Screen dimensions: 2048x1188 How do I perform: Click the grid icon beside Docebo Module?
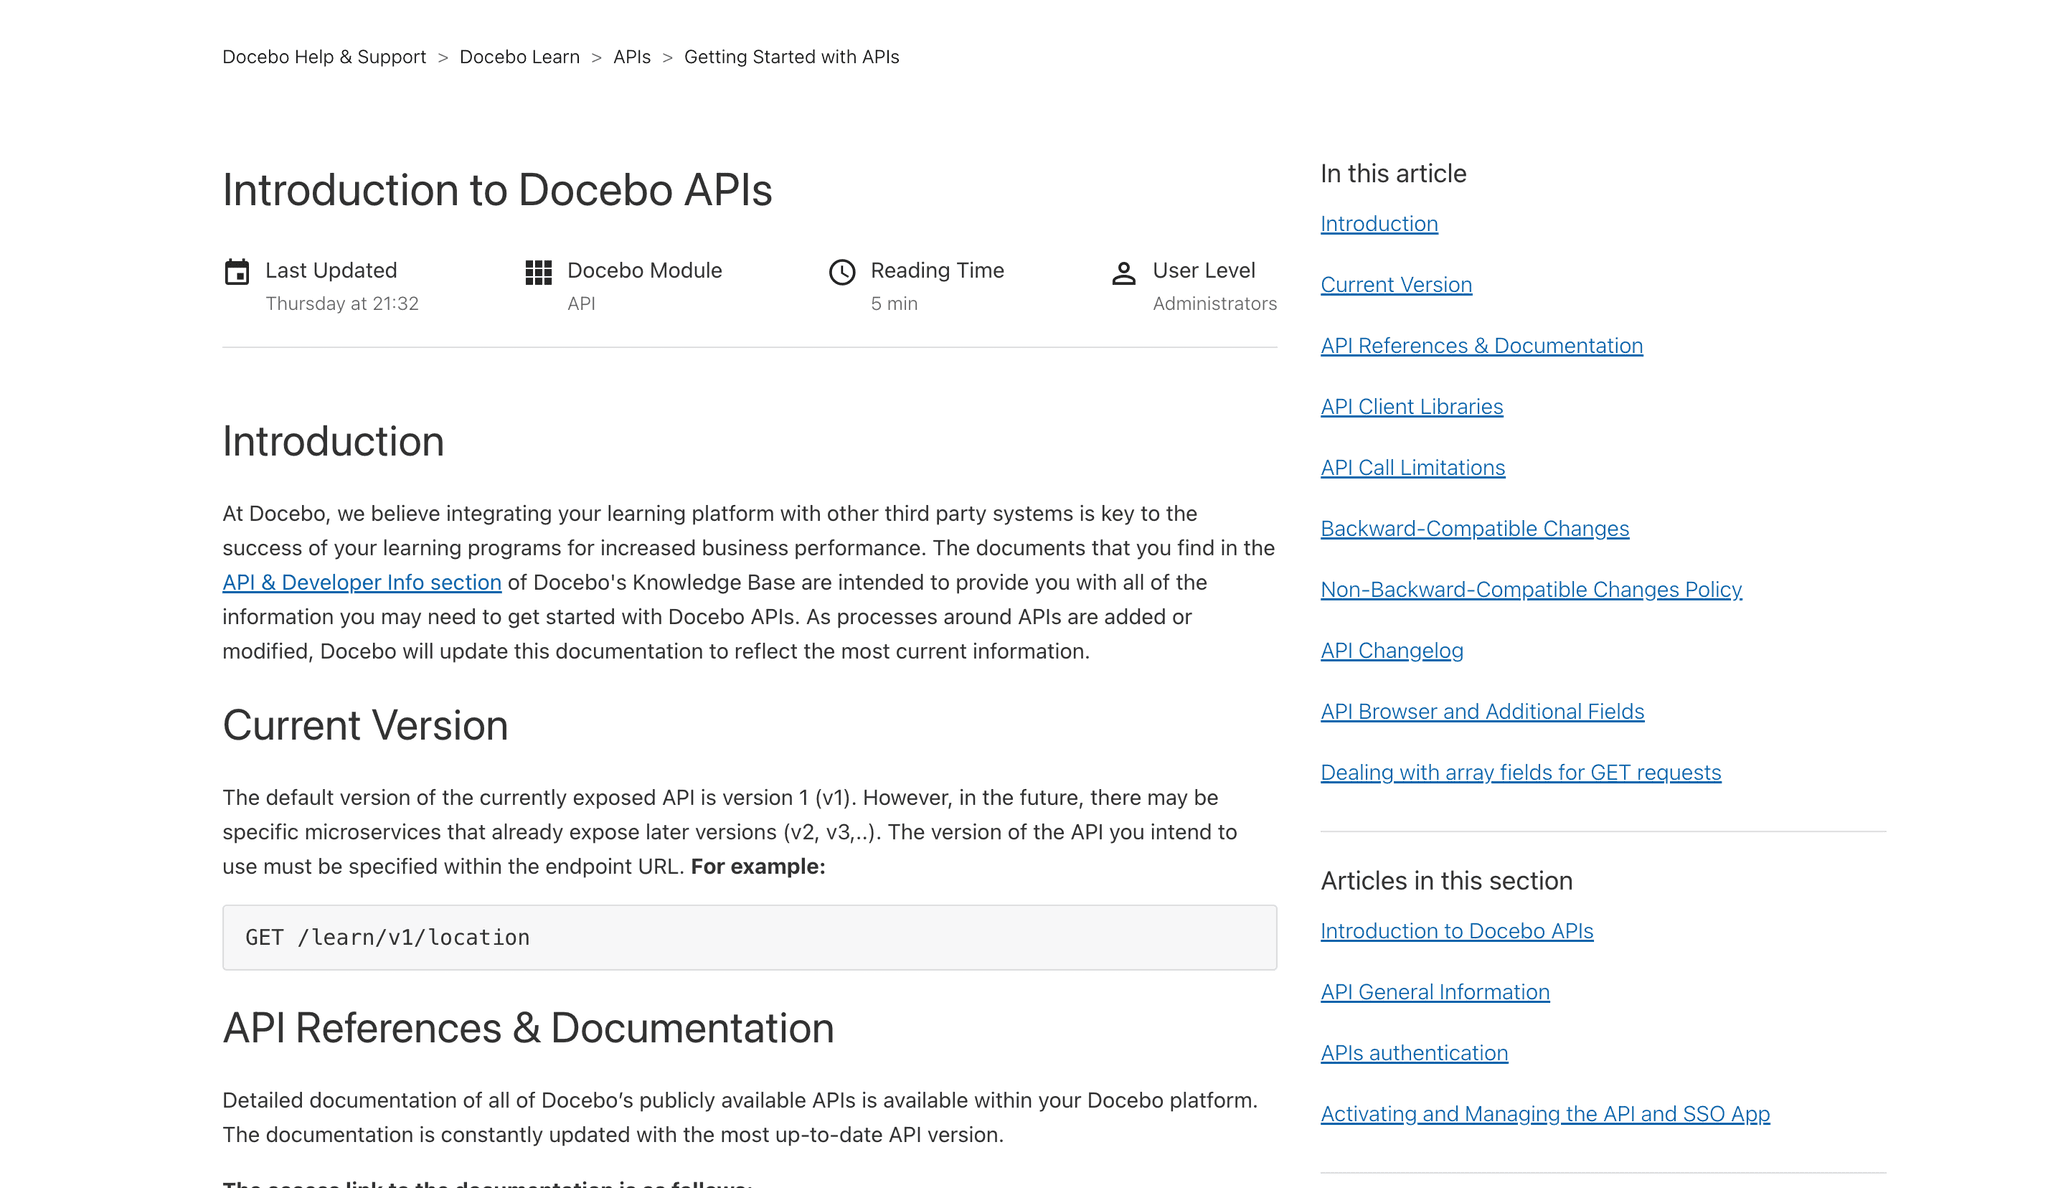538,271
